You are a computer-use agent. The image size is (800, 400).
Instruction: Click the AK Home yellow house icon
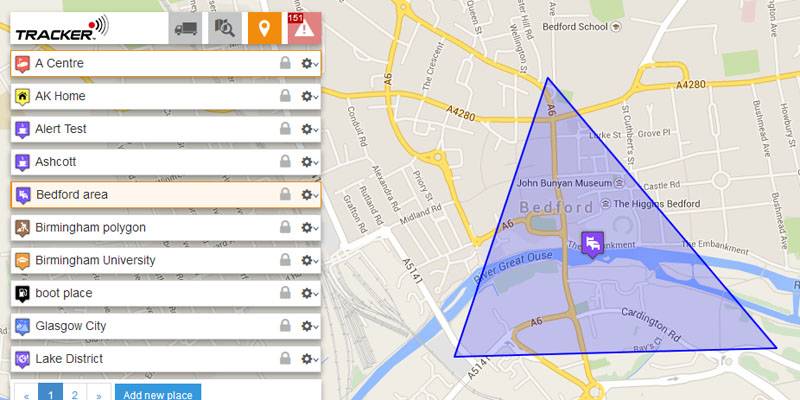[22, 96]
